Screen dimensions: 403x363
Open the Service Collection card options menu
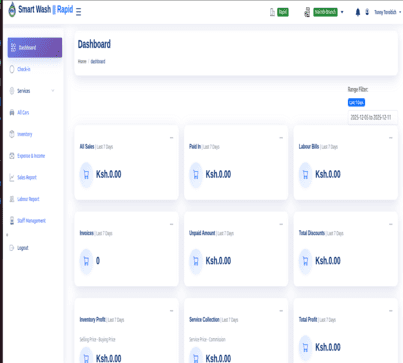tap(281, 311)
